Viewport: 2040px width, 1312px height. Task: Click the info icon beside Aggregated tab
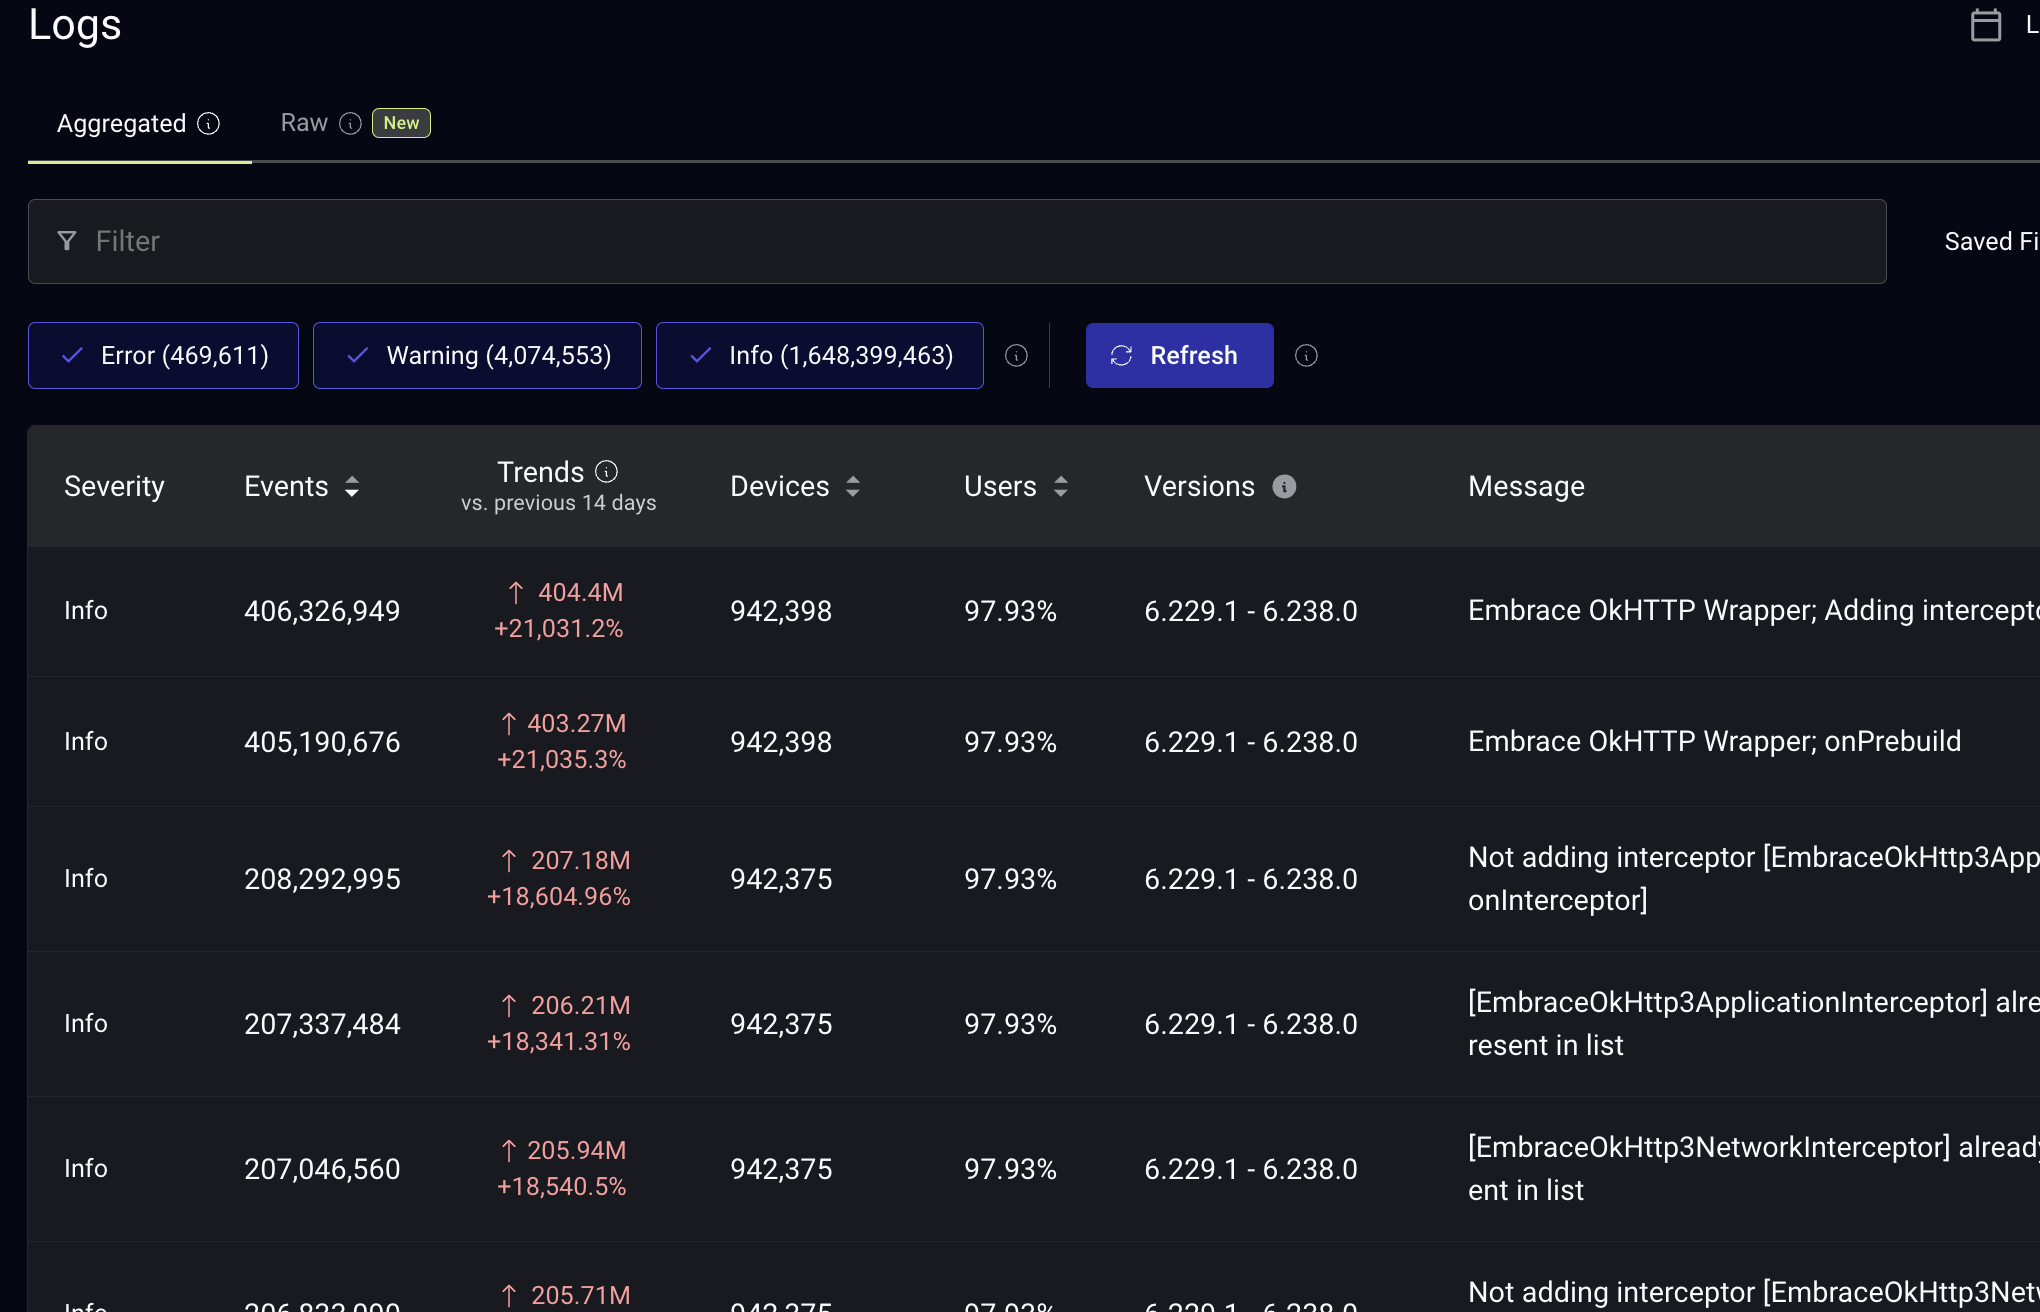click(208, 123)
